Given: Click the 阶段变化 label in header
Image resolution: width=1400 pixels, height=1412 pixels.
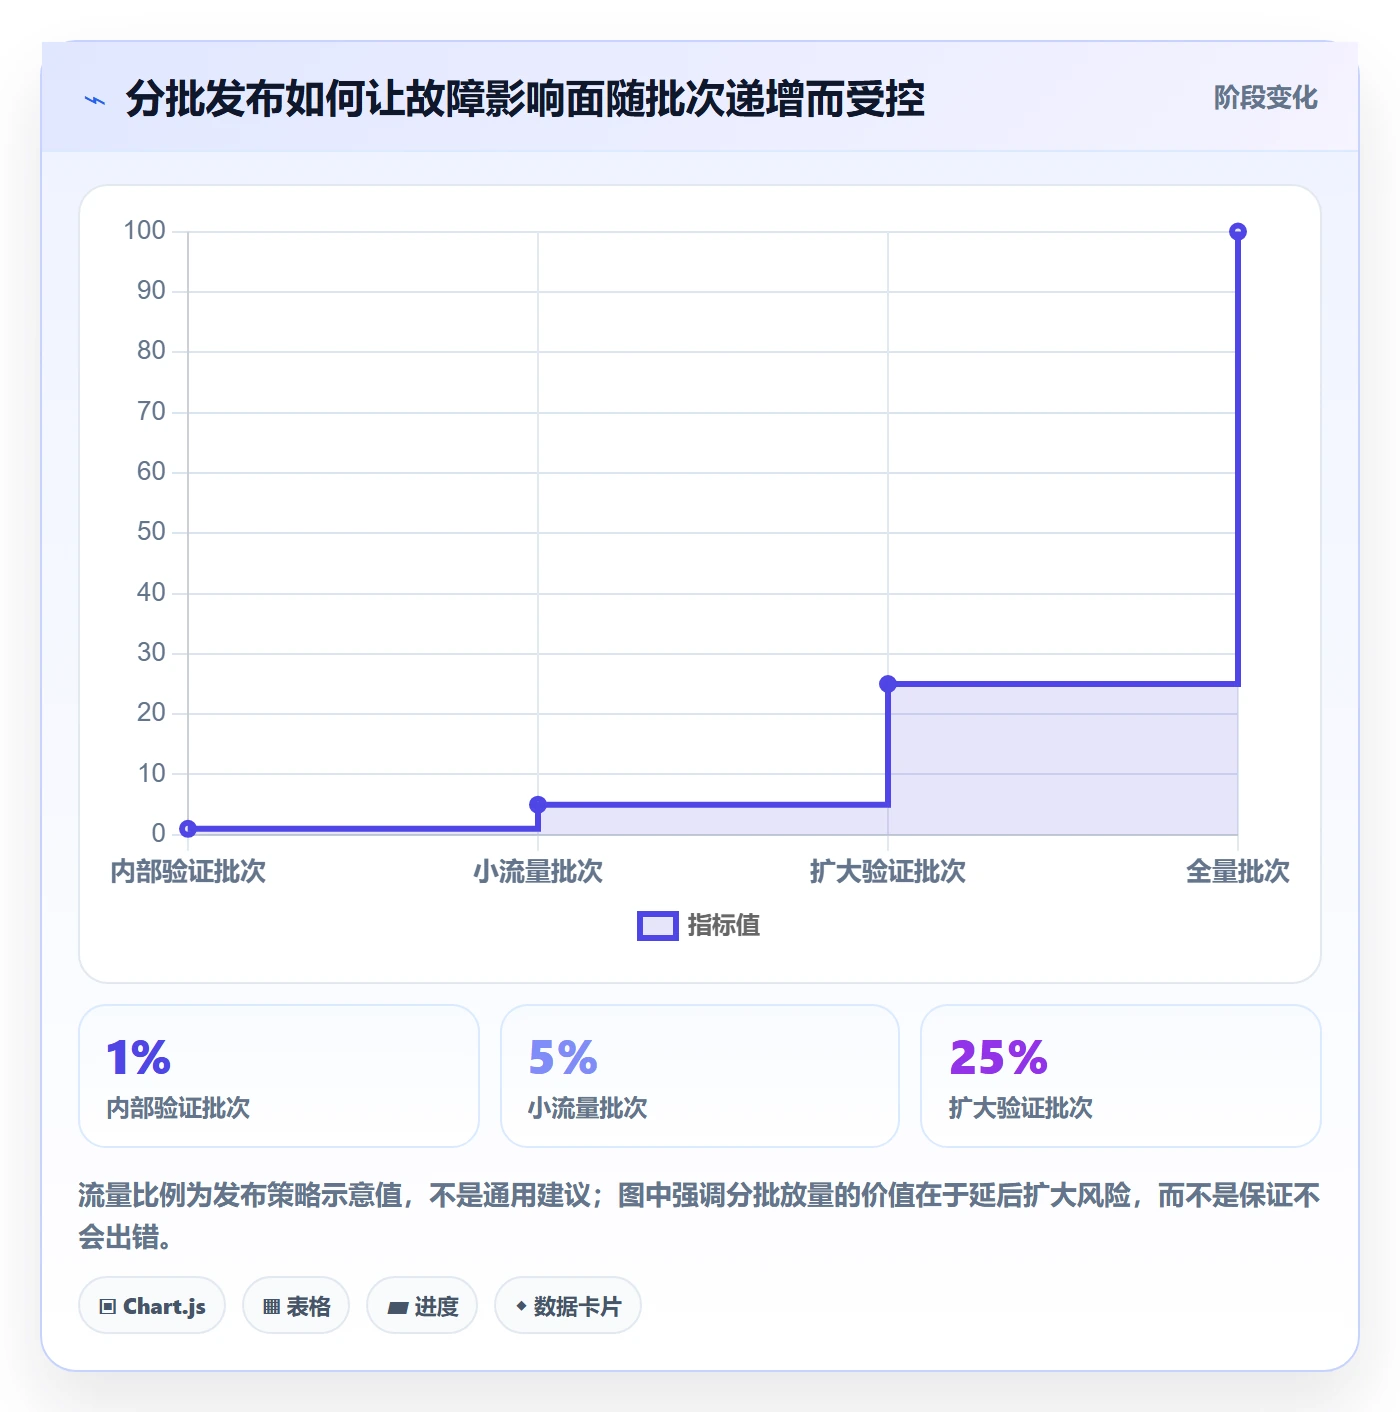Looking at the screenshot, I should [x=1265, y=98].
